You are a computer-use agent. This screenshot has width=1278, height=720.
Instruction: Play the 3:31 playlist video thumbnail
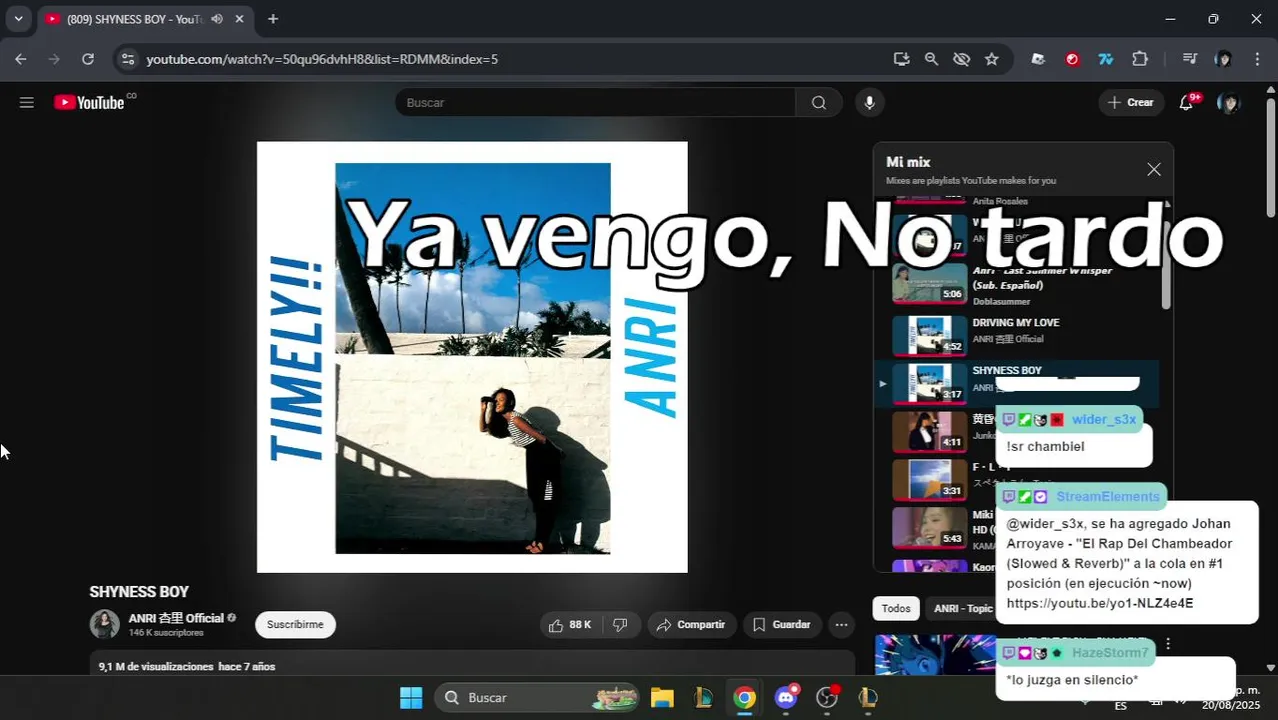click(x=929, y=479)
